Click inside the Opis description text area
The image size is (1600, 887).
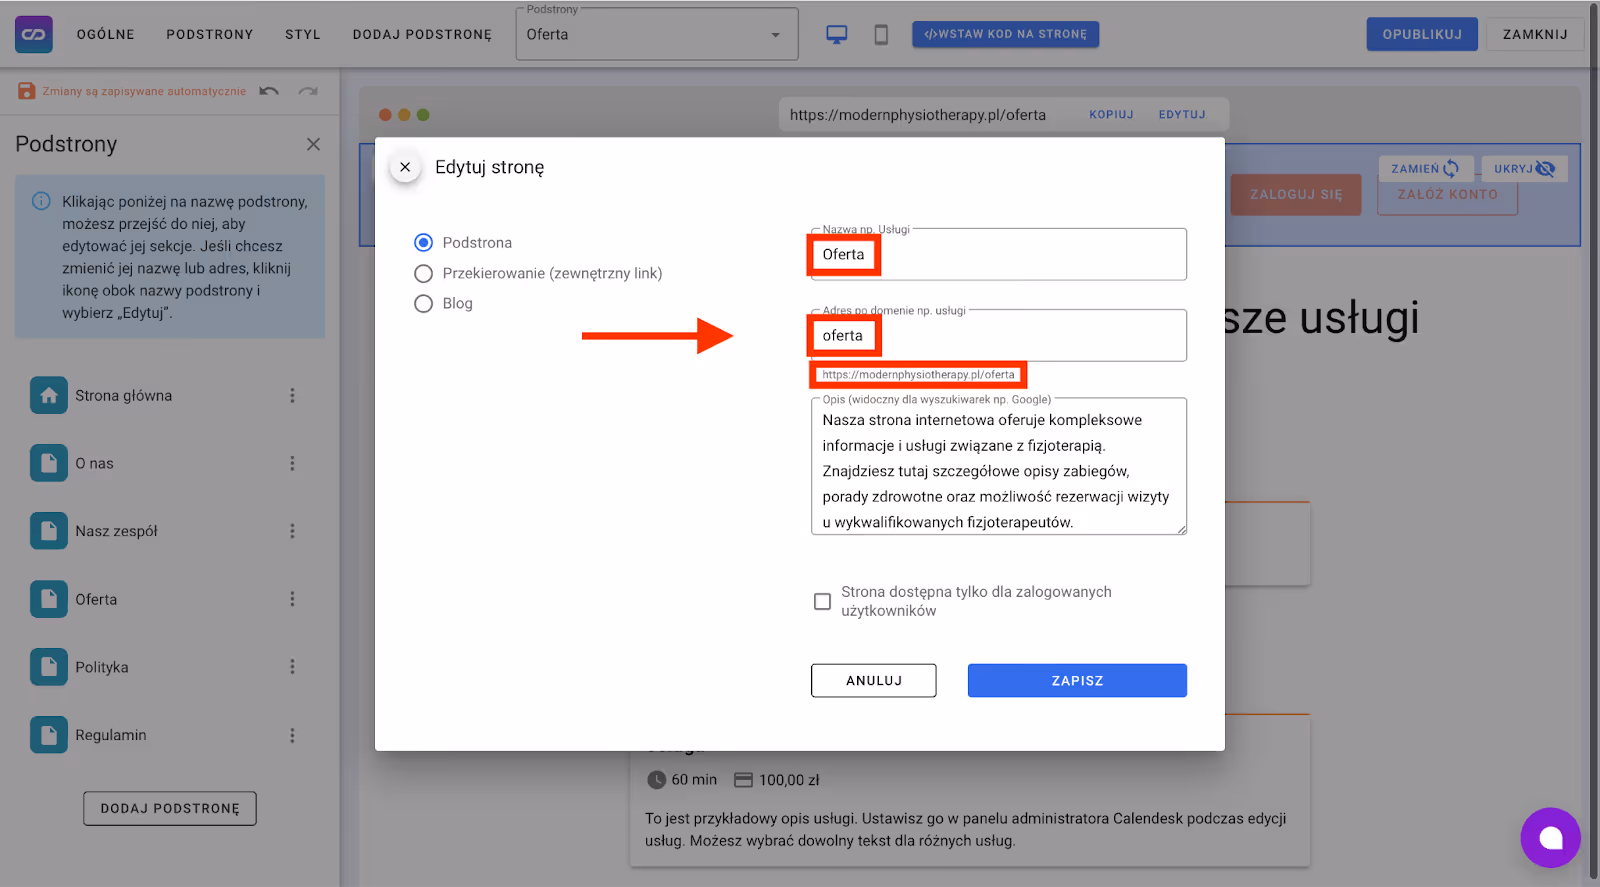(998, 470)
